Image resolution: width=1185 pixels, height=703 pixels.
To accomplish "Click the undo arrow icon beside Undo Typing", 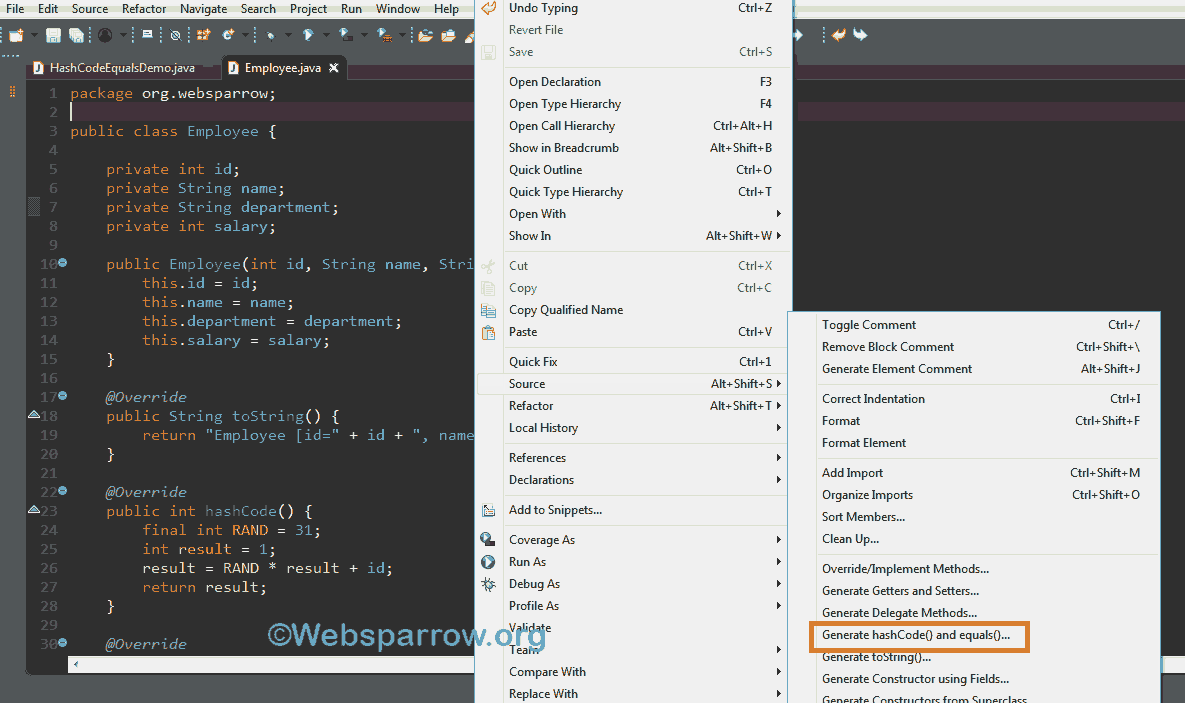I will 489,8.
